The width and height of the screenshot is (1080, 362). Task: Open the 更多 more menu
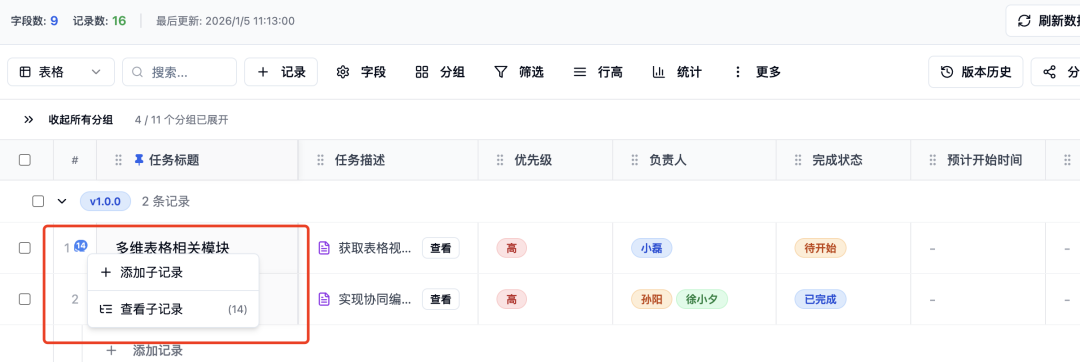tap(756, 72)
